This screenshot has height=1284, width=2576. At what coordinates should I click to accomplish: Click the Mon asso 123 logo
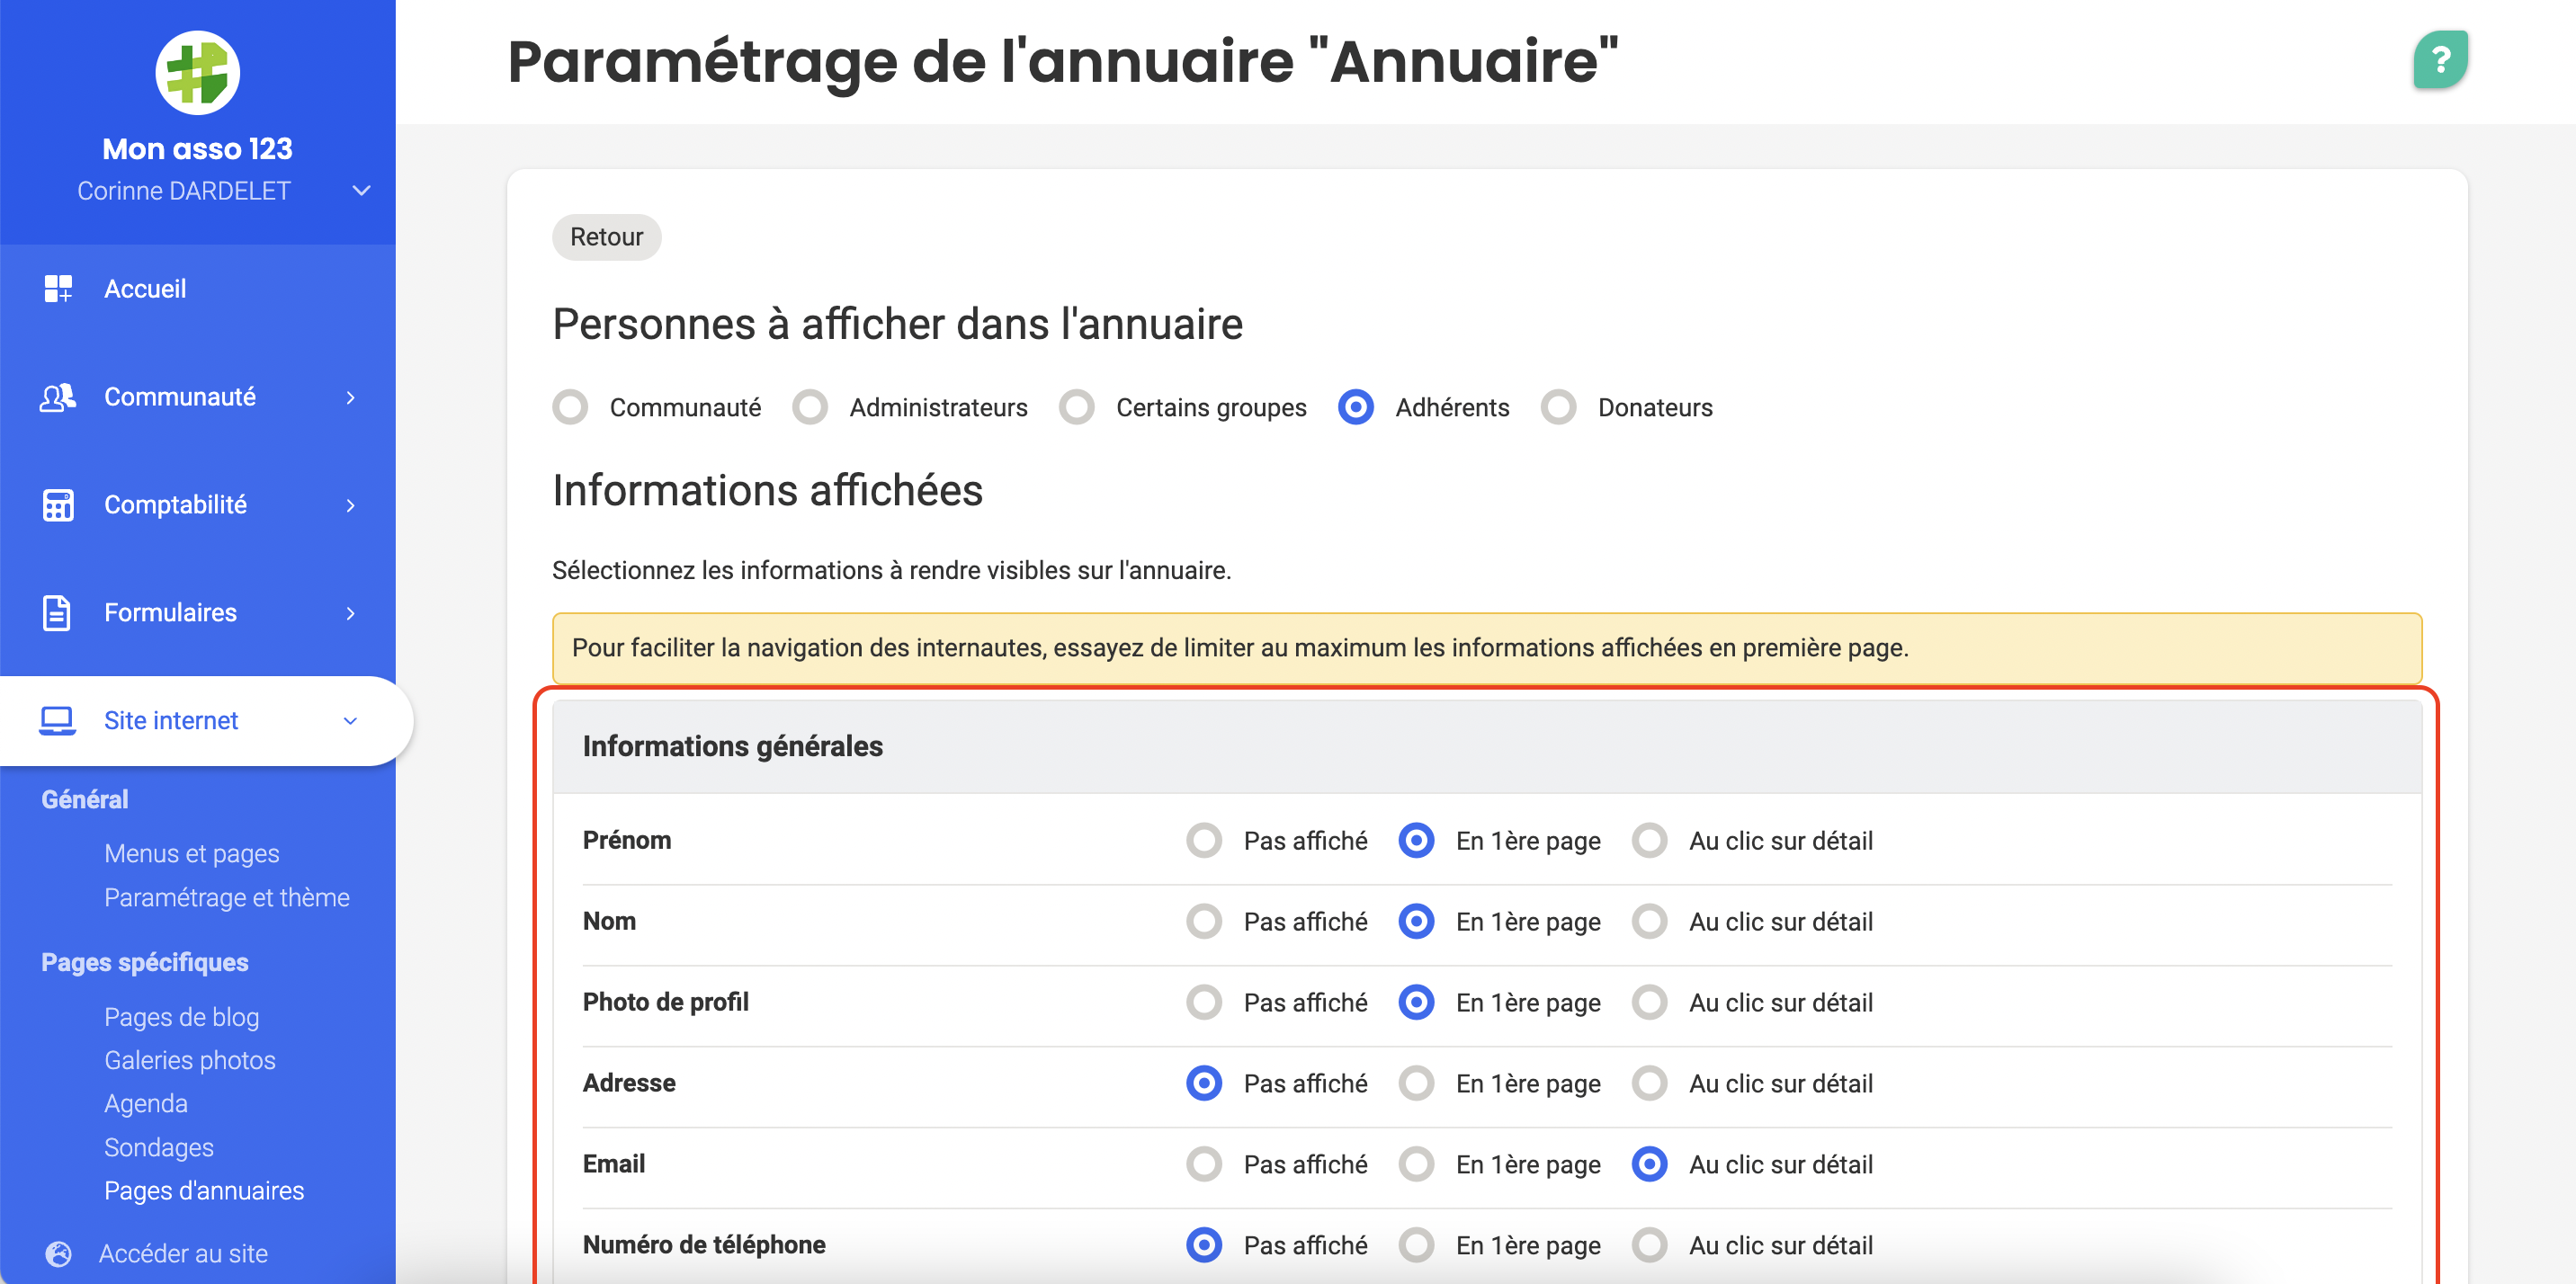pos(197,72)
